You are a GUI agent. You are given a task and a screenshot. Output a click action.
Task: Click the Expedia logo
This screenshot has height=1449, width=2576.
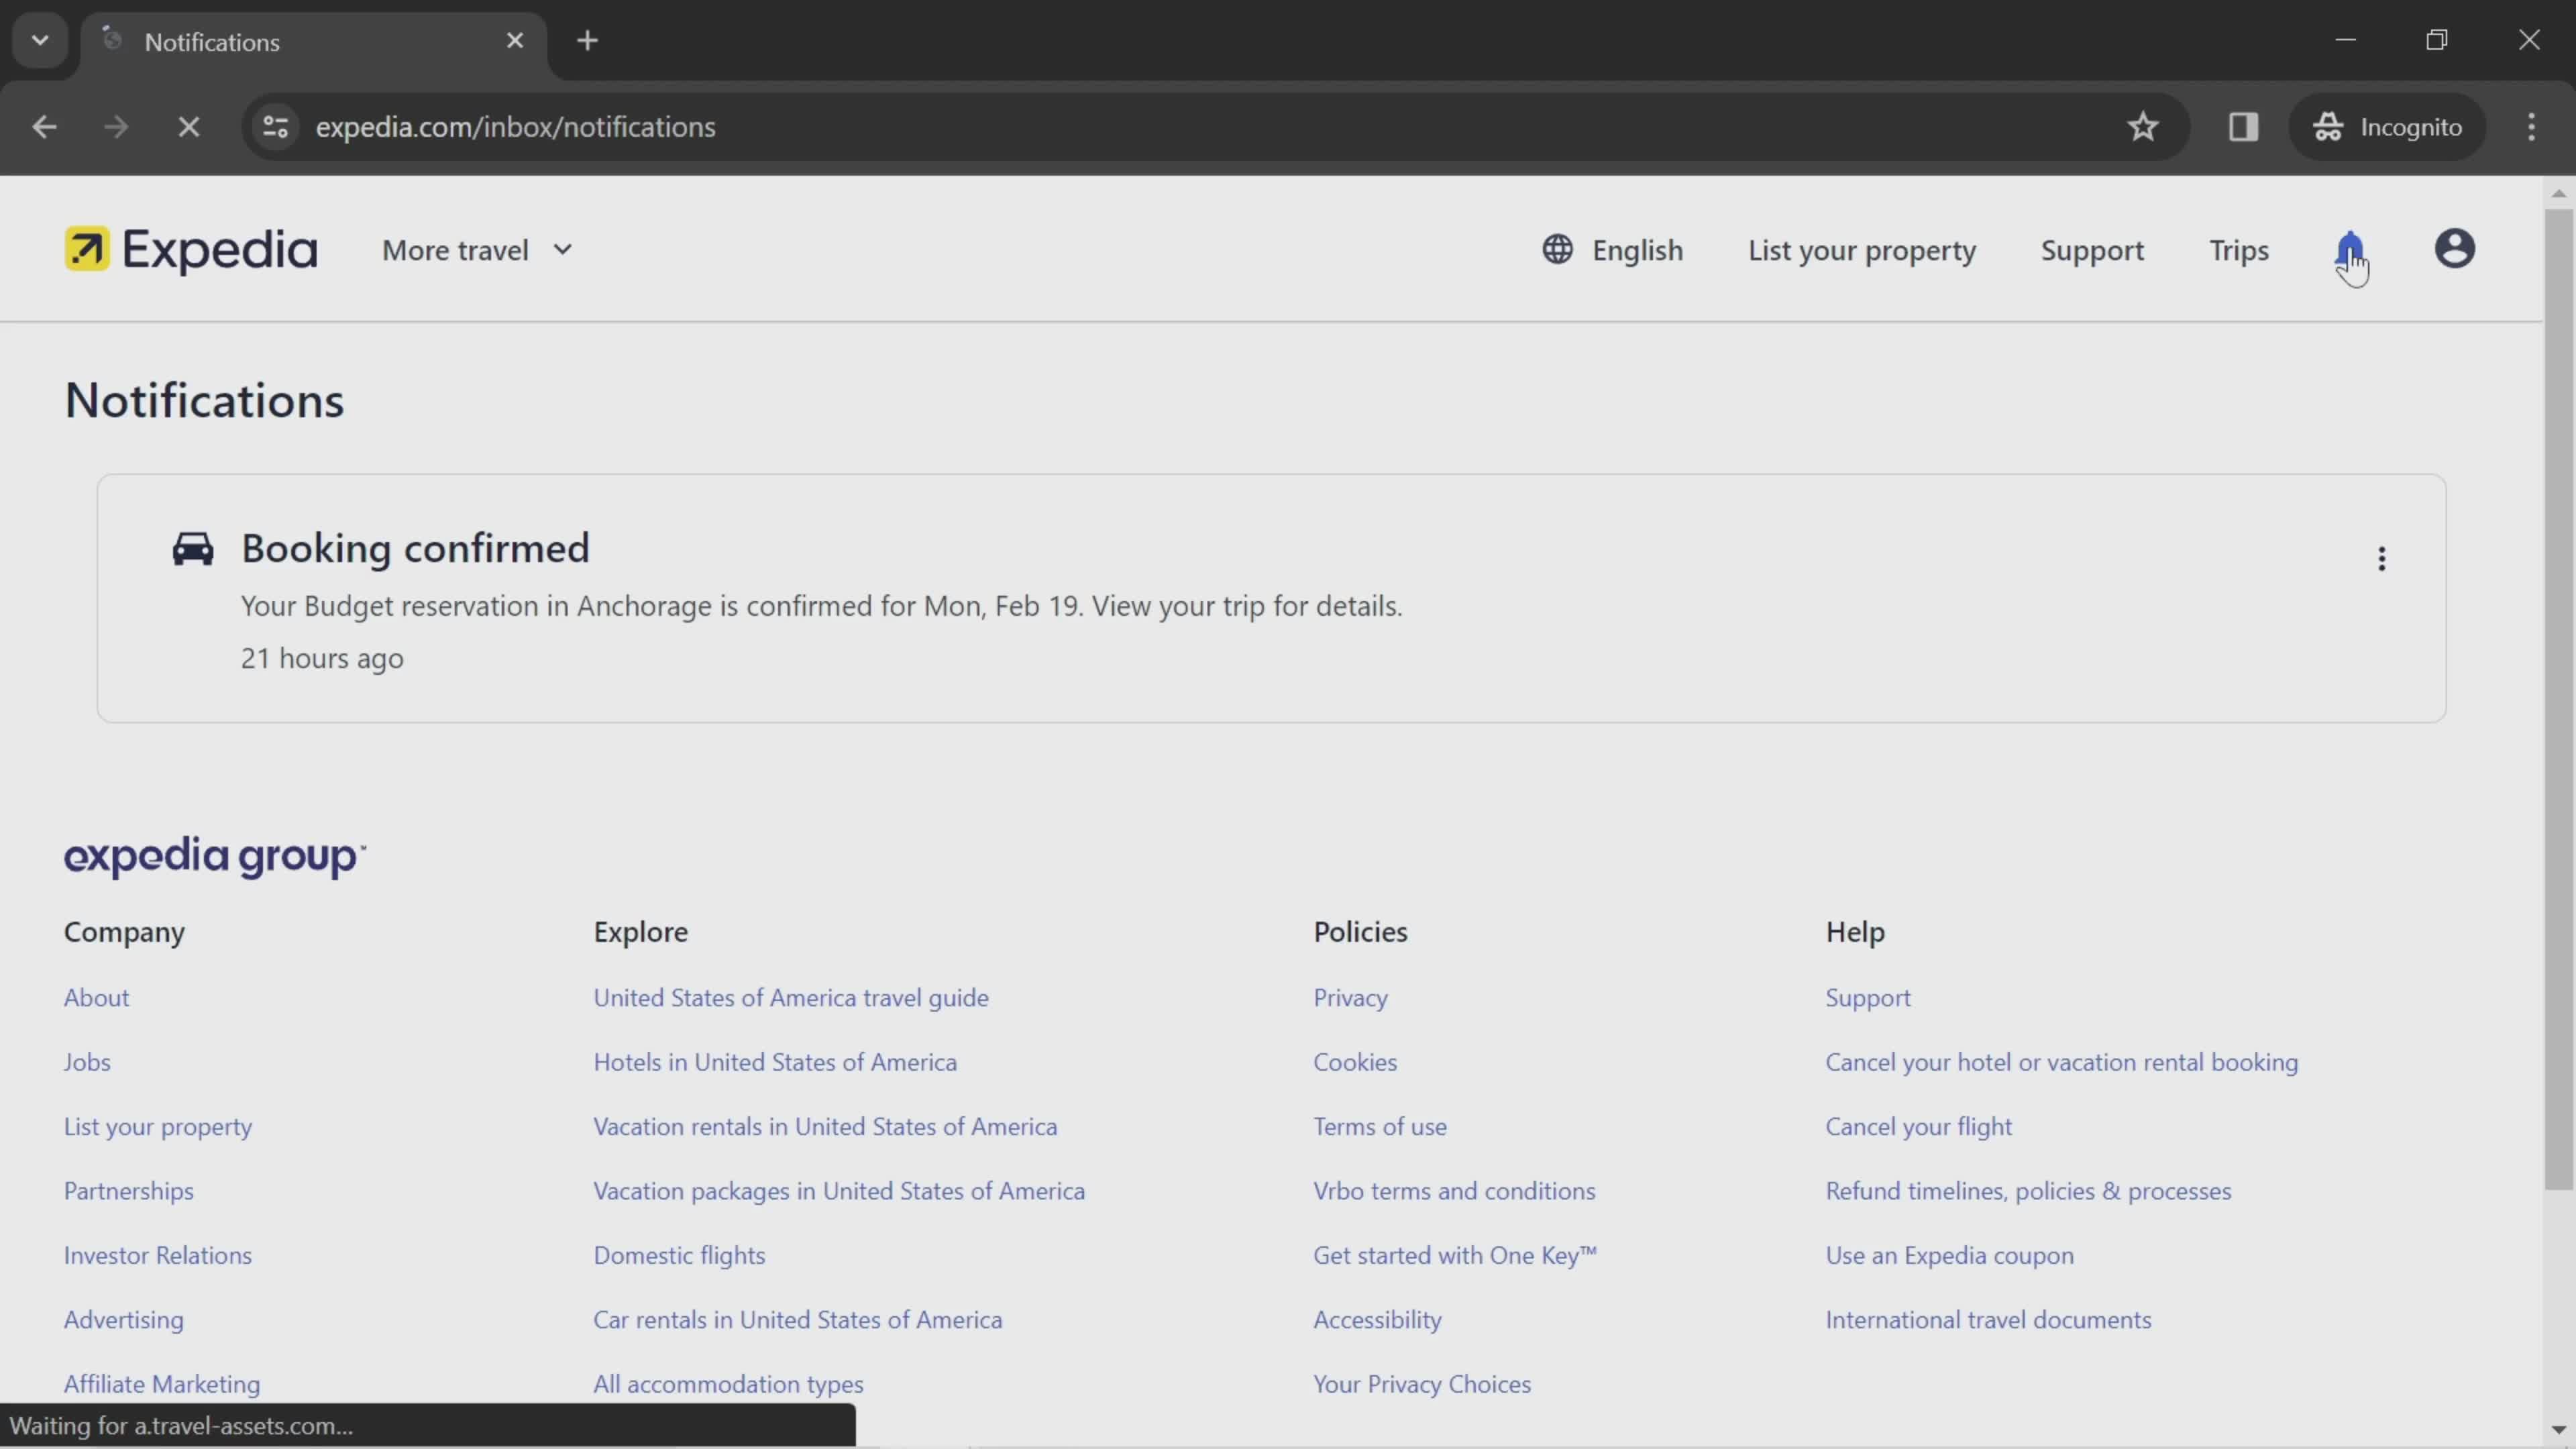[x=190, y=250]
